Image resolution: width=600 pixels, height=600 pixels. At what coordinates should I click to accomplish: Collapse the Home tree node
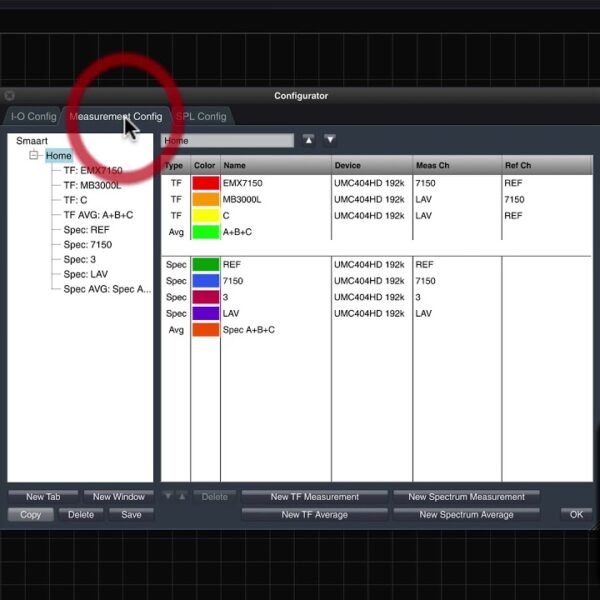33,156
